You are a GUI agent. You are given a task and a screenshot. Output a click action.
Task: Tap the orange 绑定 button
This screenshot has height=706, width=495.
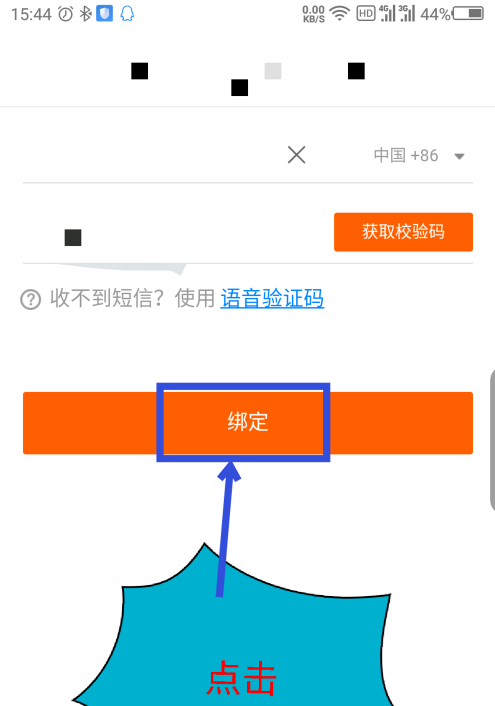tap(248, 423)
